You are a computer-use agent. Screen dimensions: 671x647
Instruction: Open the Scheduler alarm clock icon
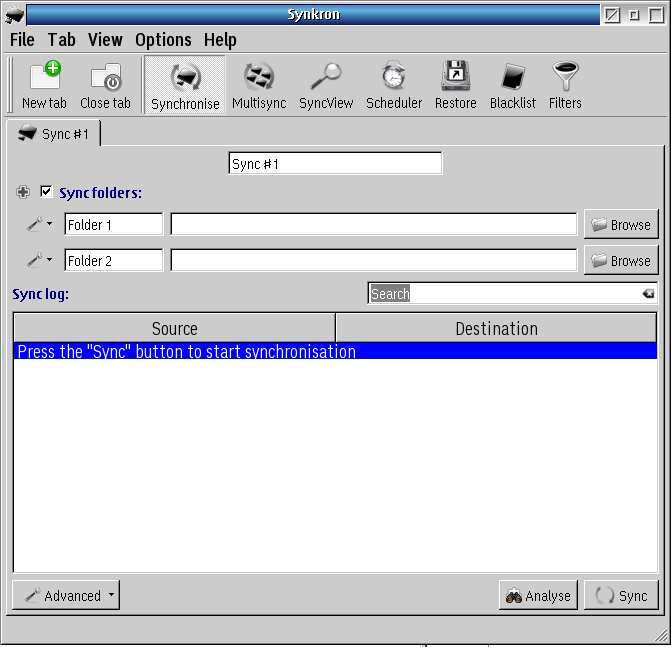[x=394, y=85]
